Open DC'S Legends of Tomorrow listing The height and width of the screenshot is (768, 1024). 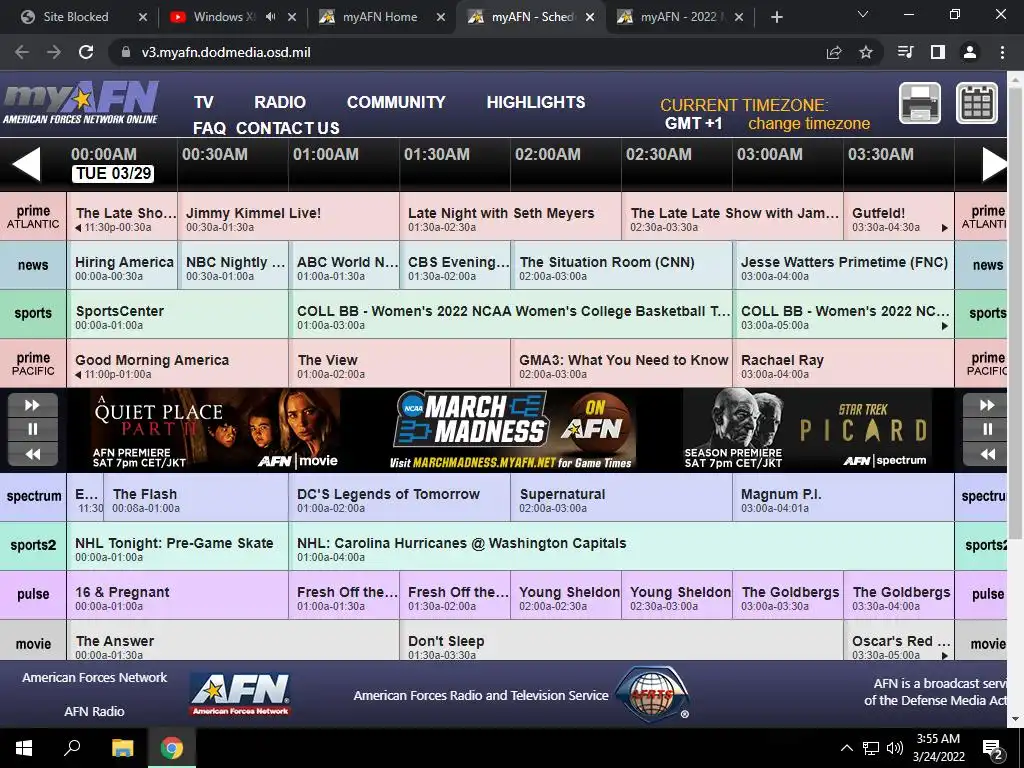(x=400, y=498)
